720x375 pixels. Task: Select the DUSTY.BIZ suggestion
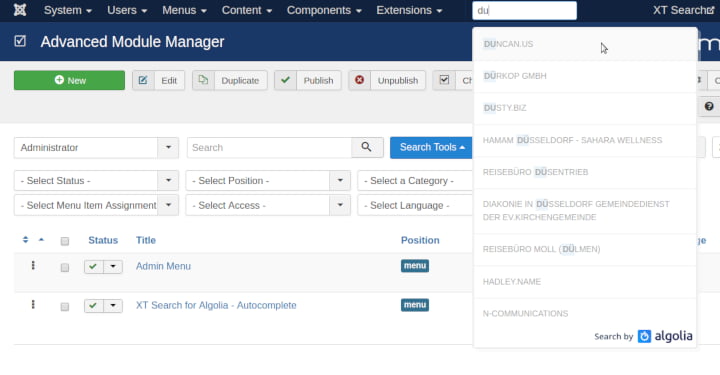coord(585,108)
